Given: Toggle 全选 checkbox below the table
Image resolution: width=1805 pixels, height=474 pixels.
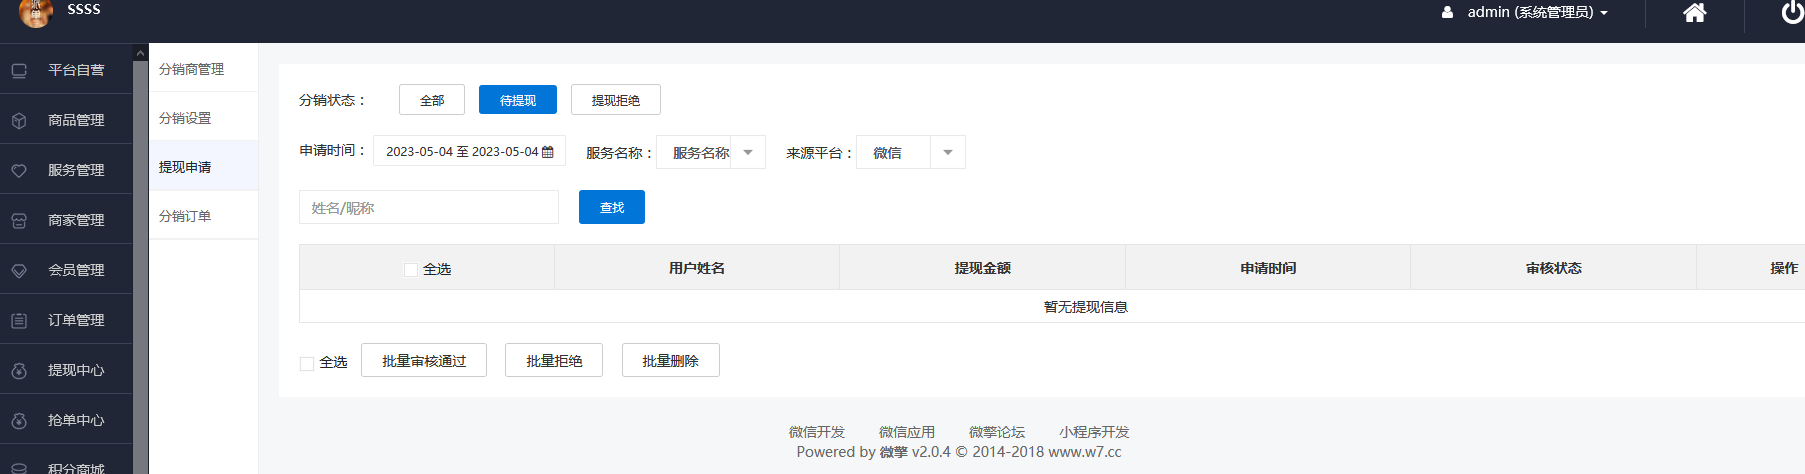Looking at the screenshot, I should click(x=307, y=363).
